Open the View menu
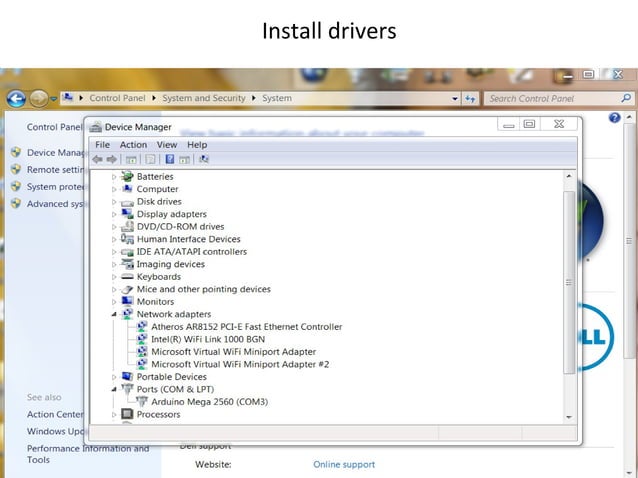The width and height of the screenshot is (638, 478). pos(167,145)
